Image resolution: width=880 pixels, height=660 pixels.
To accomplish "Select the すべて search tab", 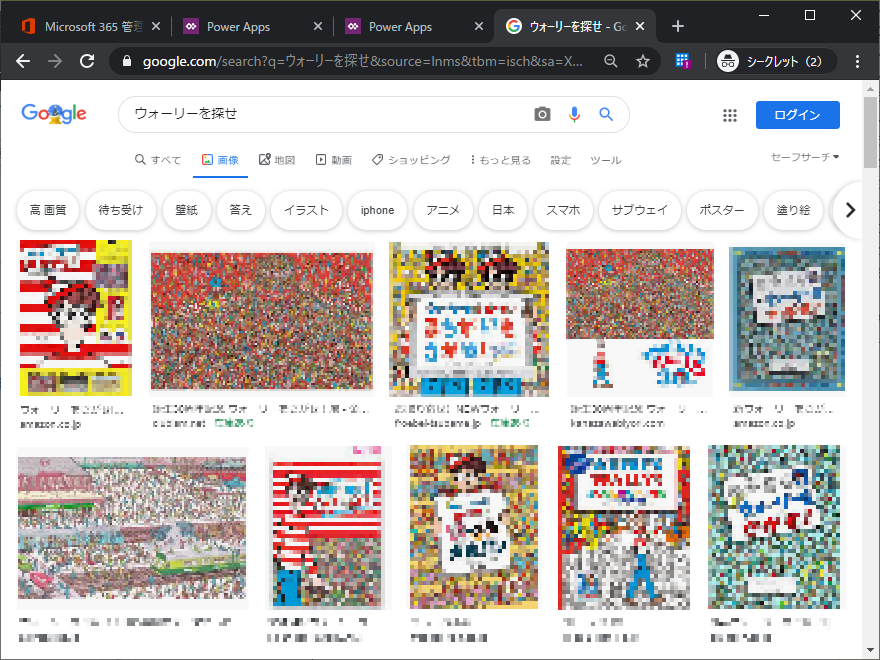I will 158,160.
